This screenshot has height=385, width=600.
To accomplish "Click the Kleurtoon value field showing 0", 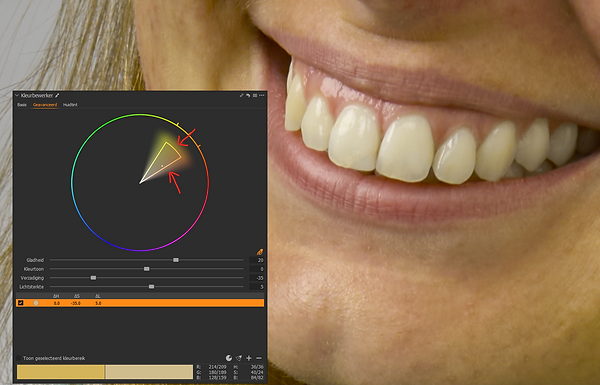I will point(257,269).
